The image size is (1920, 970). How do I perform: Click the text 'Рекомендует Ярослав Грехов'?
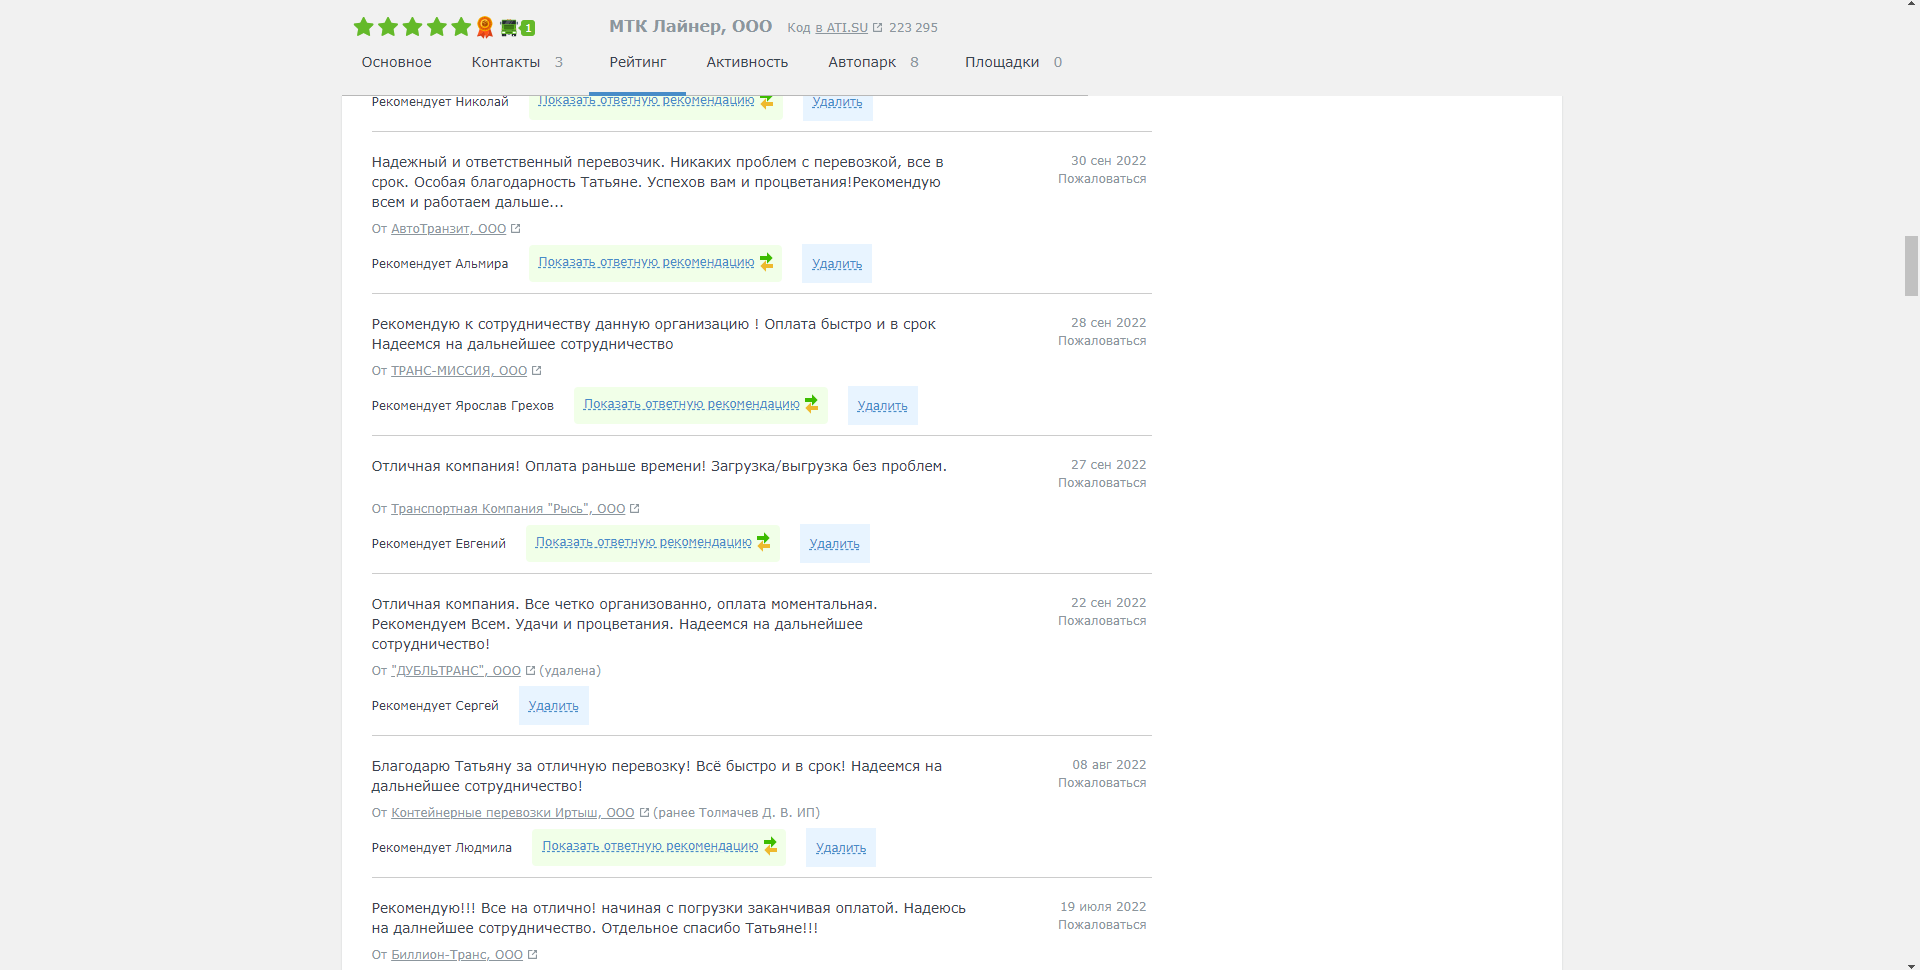point(462,406)
